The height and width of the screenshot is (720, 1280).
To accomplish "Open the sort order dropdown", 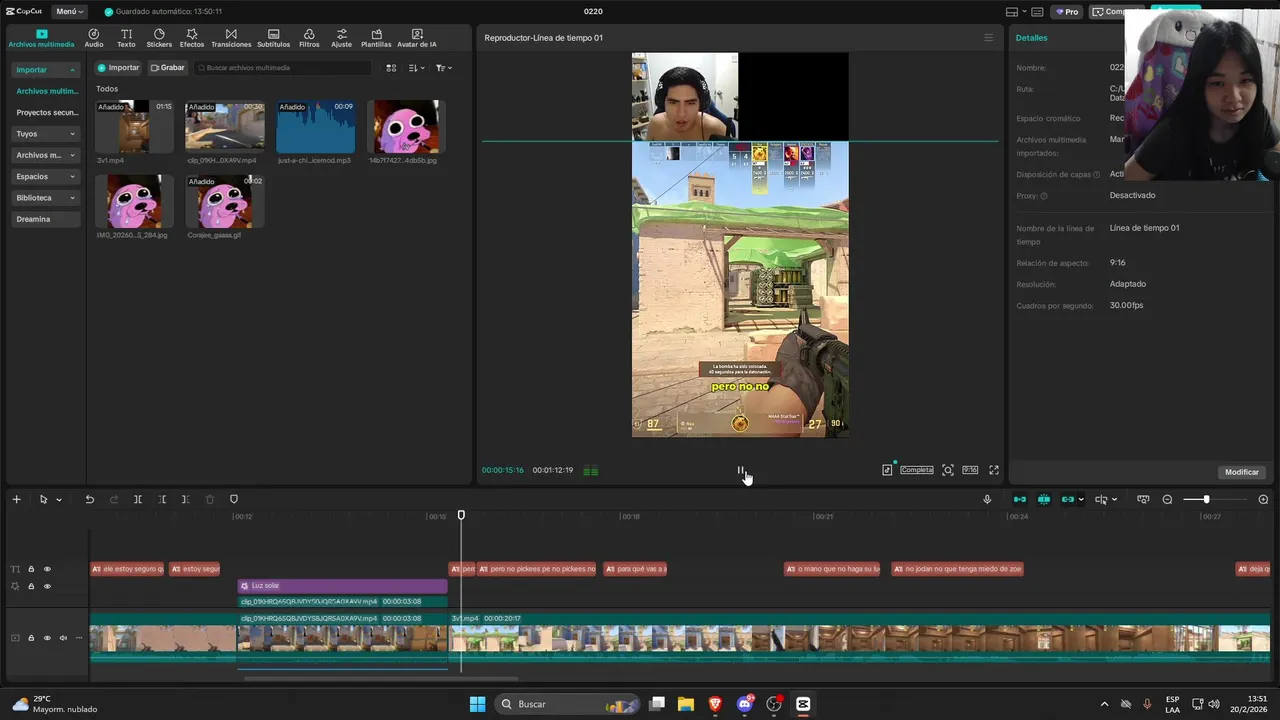I will click(416, 67).
